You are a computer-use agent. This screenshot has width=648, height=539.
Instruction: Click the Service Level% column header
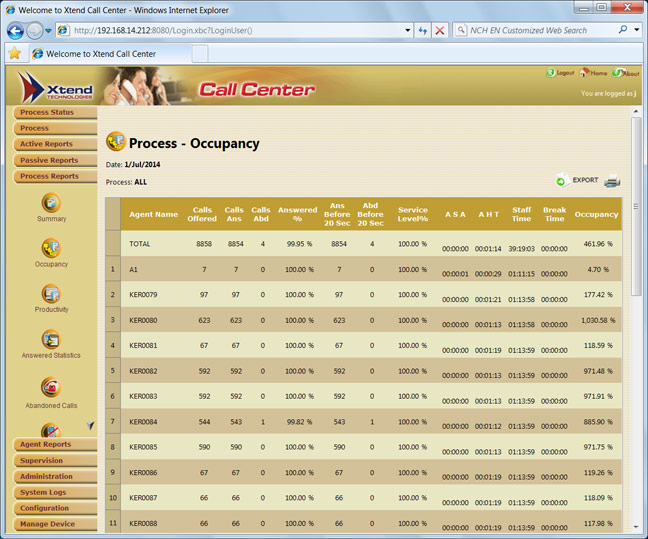(412, 214)
